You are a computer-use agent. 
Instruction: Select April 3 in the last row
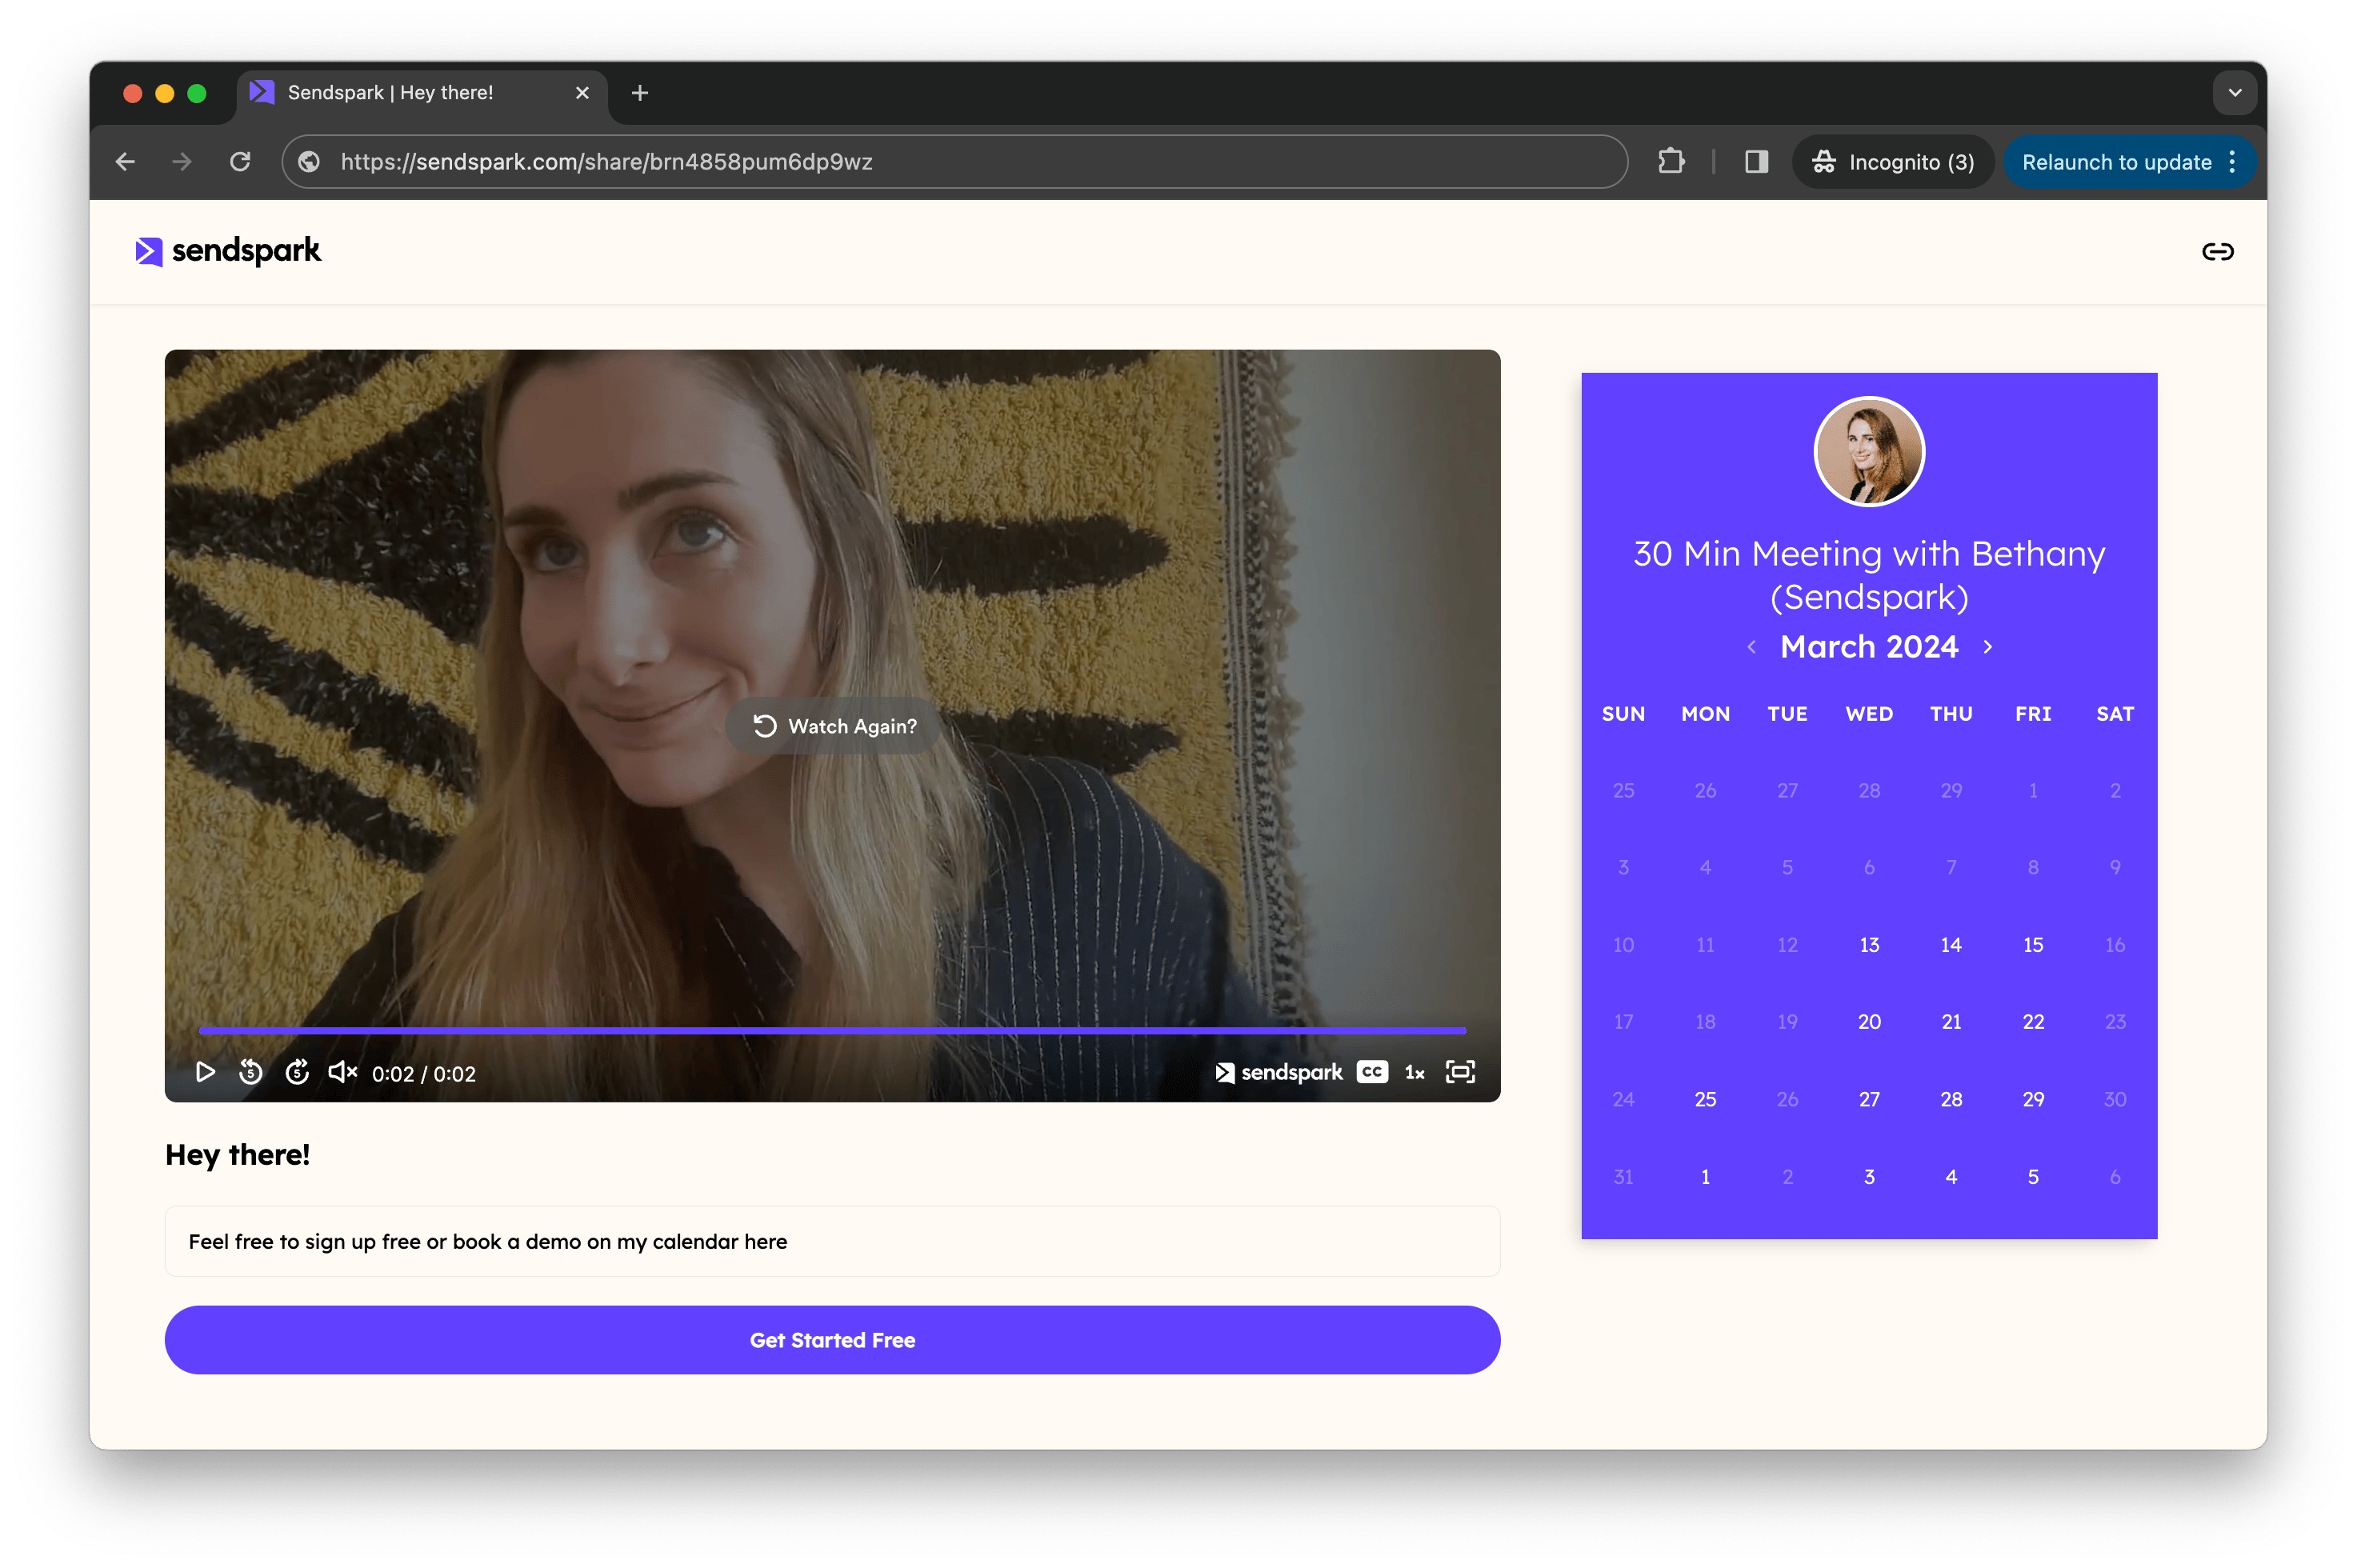[x=1868, y=1177]
